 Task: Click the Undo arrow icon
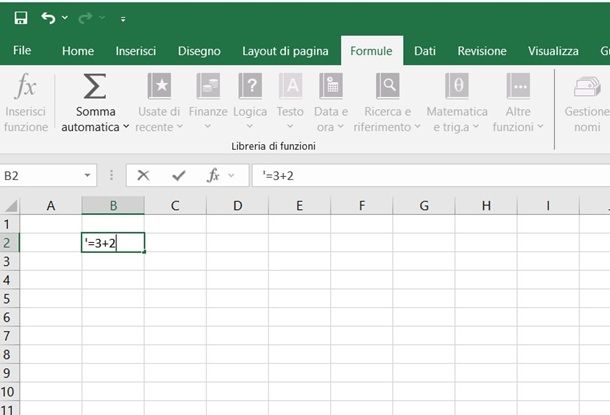click(49, 18)
